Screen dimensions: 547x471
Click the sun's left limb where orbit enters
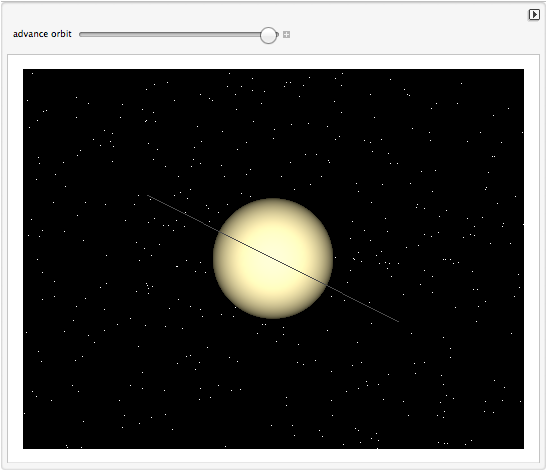coord(219,231)
